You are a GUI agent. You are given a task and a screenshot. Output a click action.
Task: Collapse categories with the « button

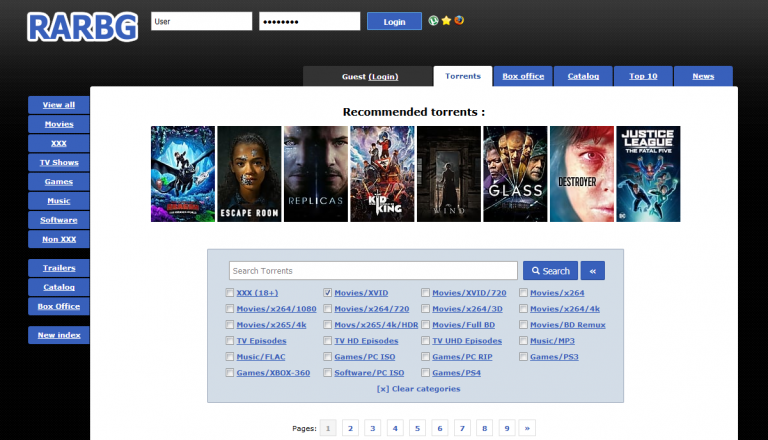(x=593, y=270)
